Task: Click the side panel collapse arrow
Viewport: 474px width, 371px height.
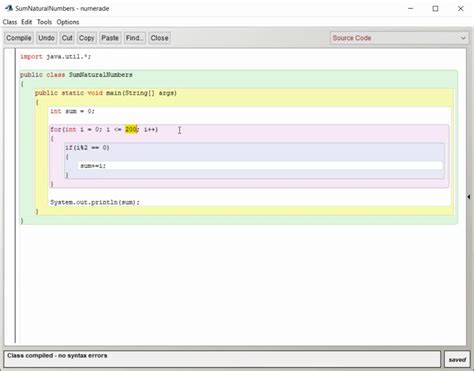Action: (x=469, y=197)
